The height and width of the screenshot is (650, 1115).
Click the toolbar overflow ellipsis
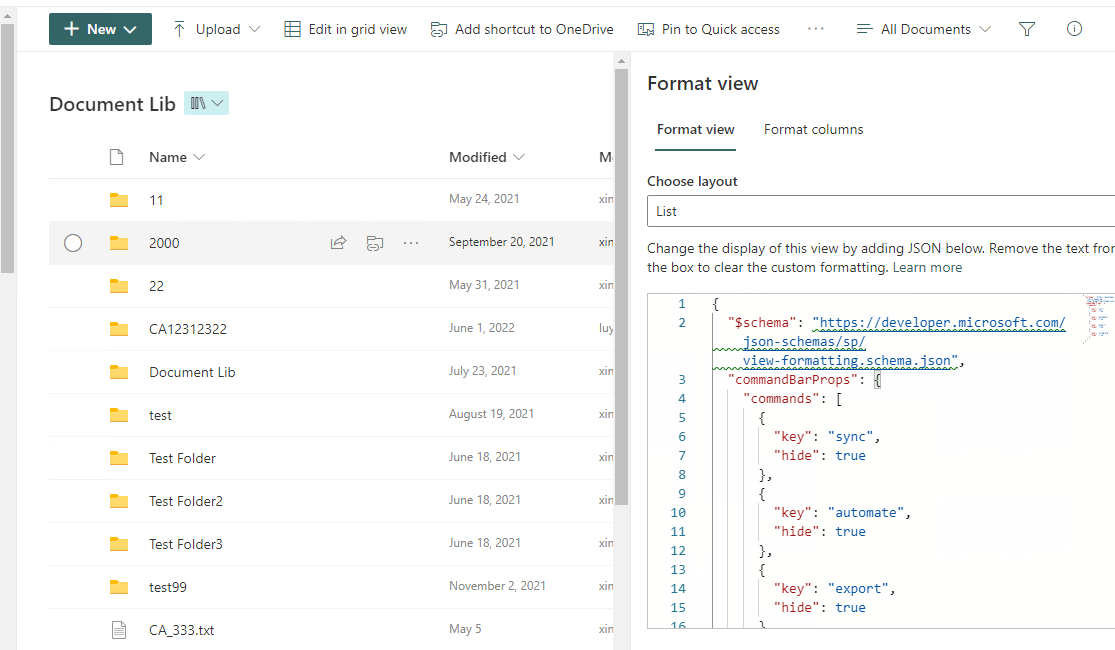[816, 29]
